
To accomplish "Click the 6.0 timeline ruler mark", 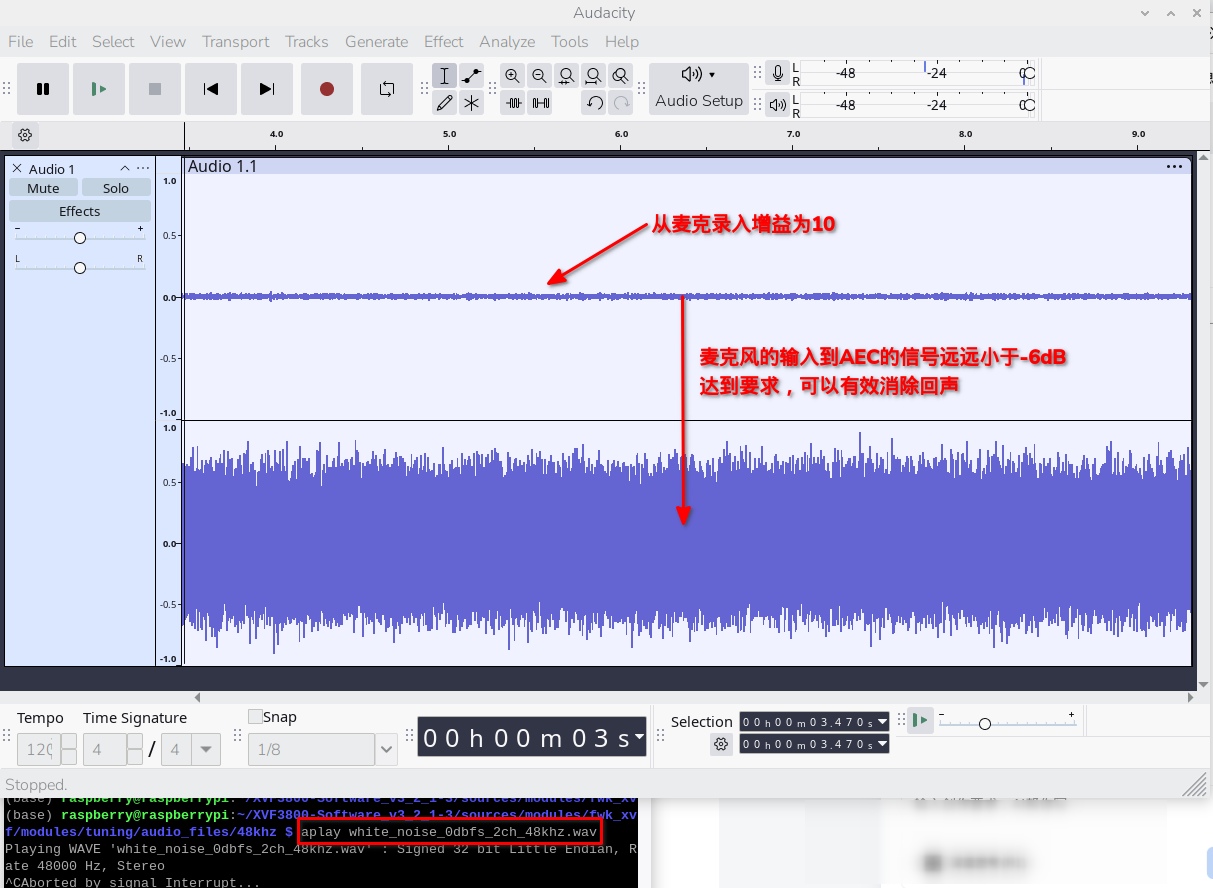I will (x=621, y=133).
